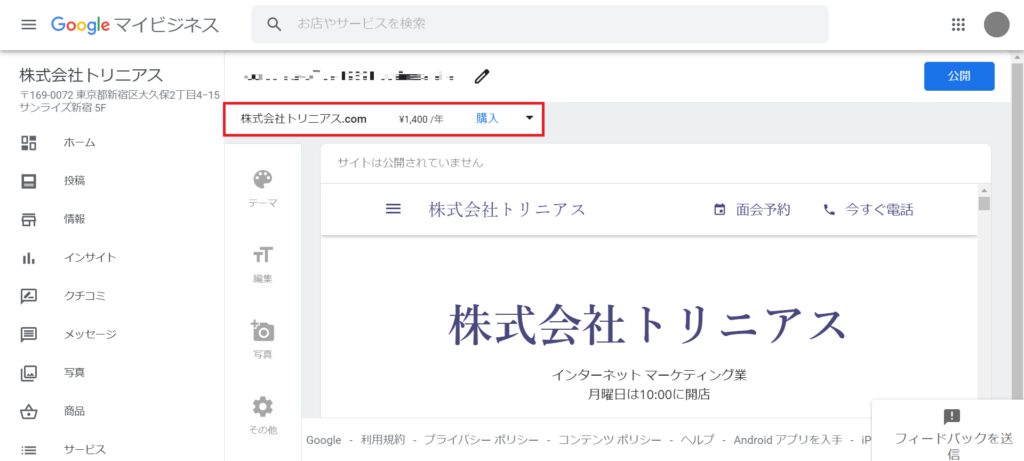The height and width of the screenshot is (461, 1024).
Task: Select インサイト in the sidebar
Action: coord(90,258)
